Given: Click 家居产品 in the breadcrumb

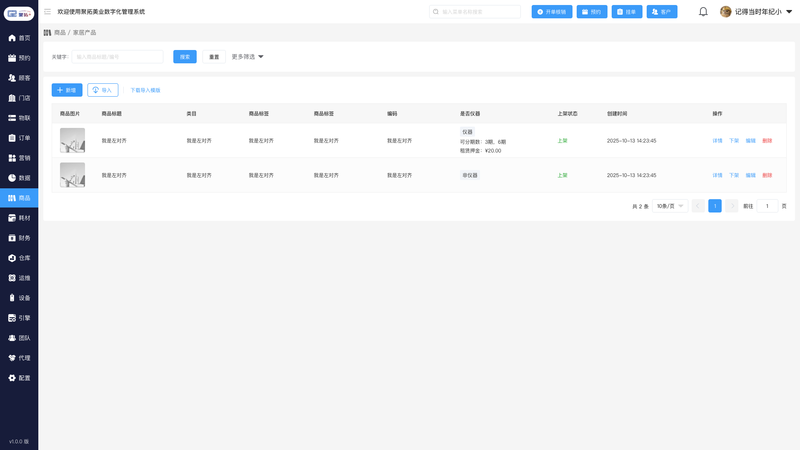Looking at the screenshot, I should pos(84,32).
